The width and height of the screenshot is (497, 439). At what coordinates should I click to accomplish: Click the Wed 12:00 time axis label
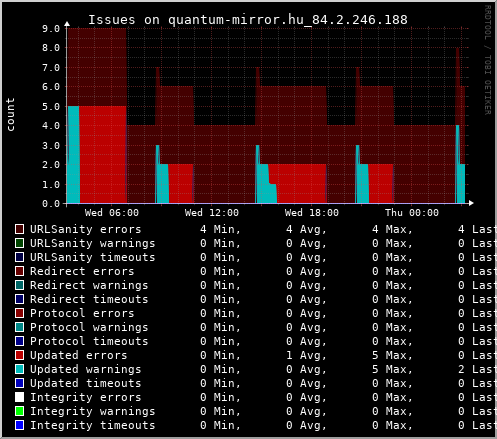212,213
